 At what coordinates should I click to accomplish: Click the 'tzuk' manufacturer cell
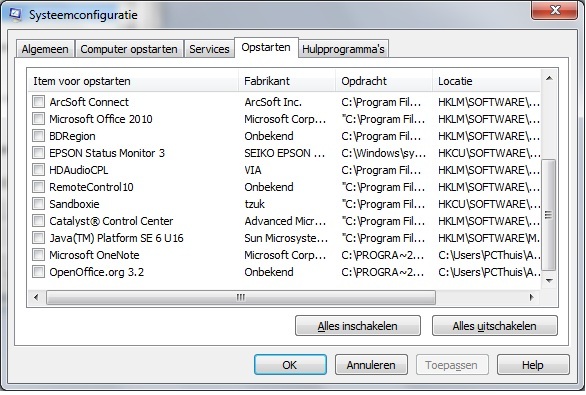click(255, 204)
